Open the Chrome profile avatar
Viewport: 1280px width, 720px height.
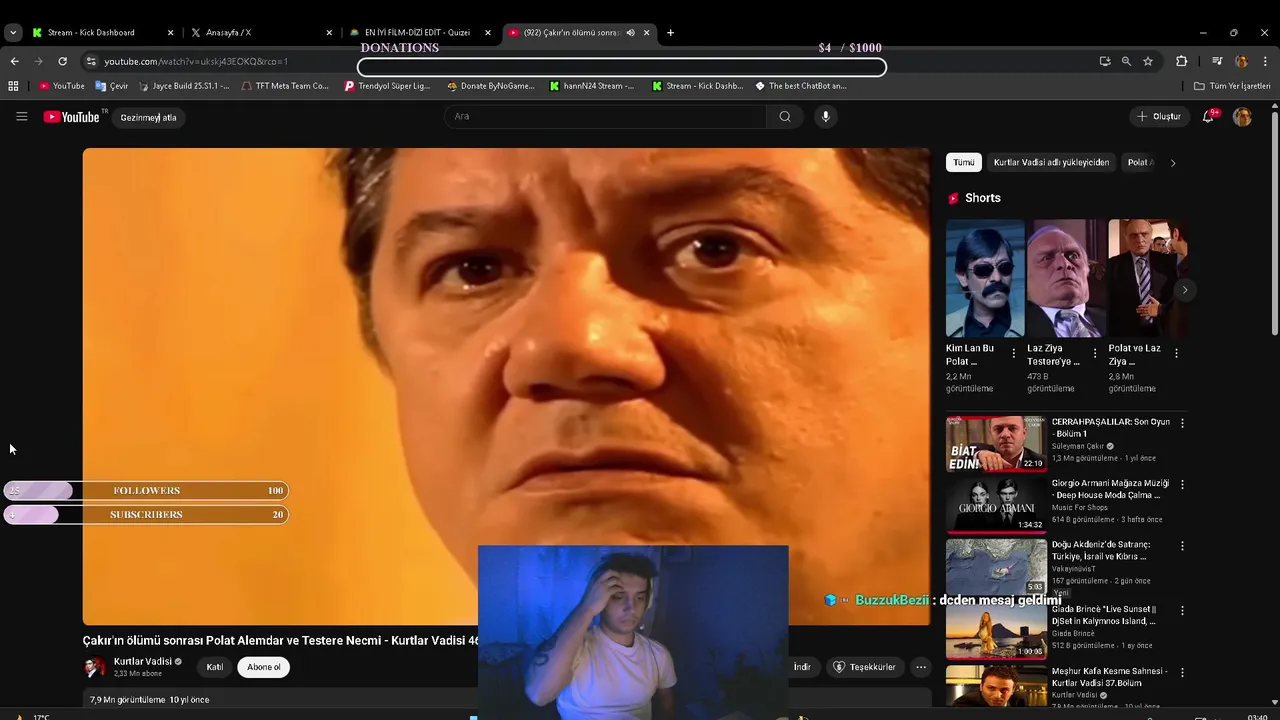1241,61
